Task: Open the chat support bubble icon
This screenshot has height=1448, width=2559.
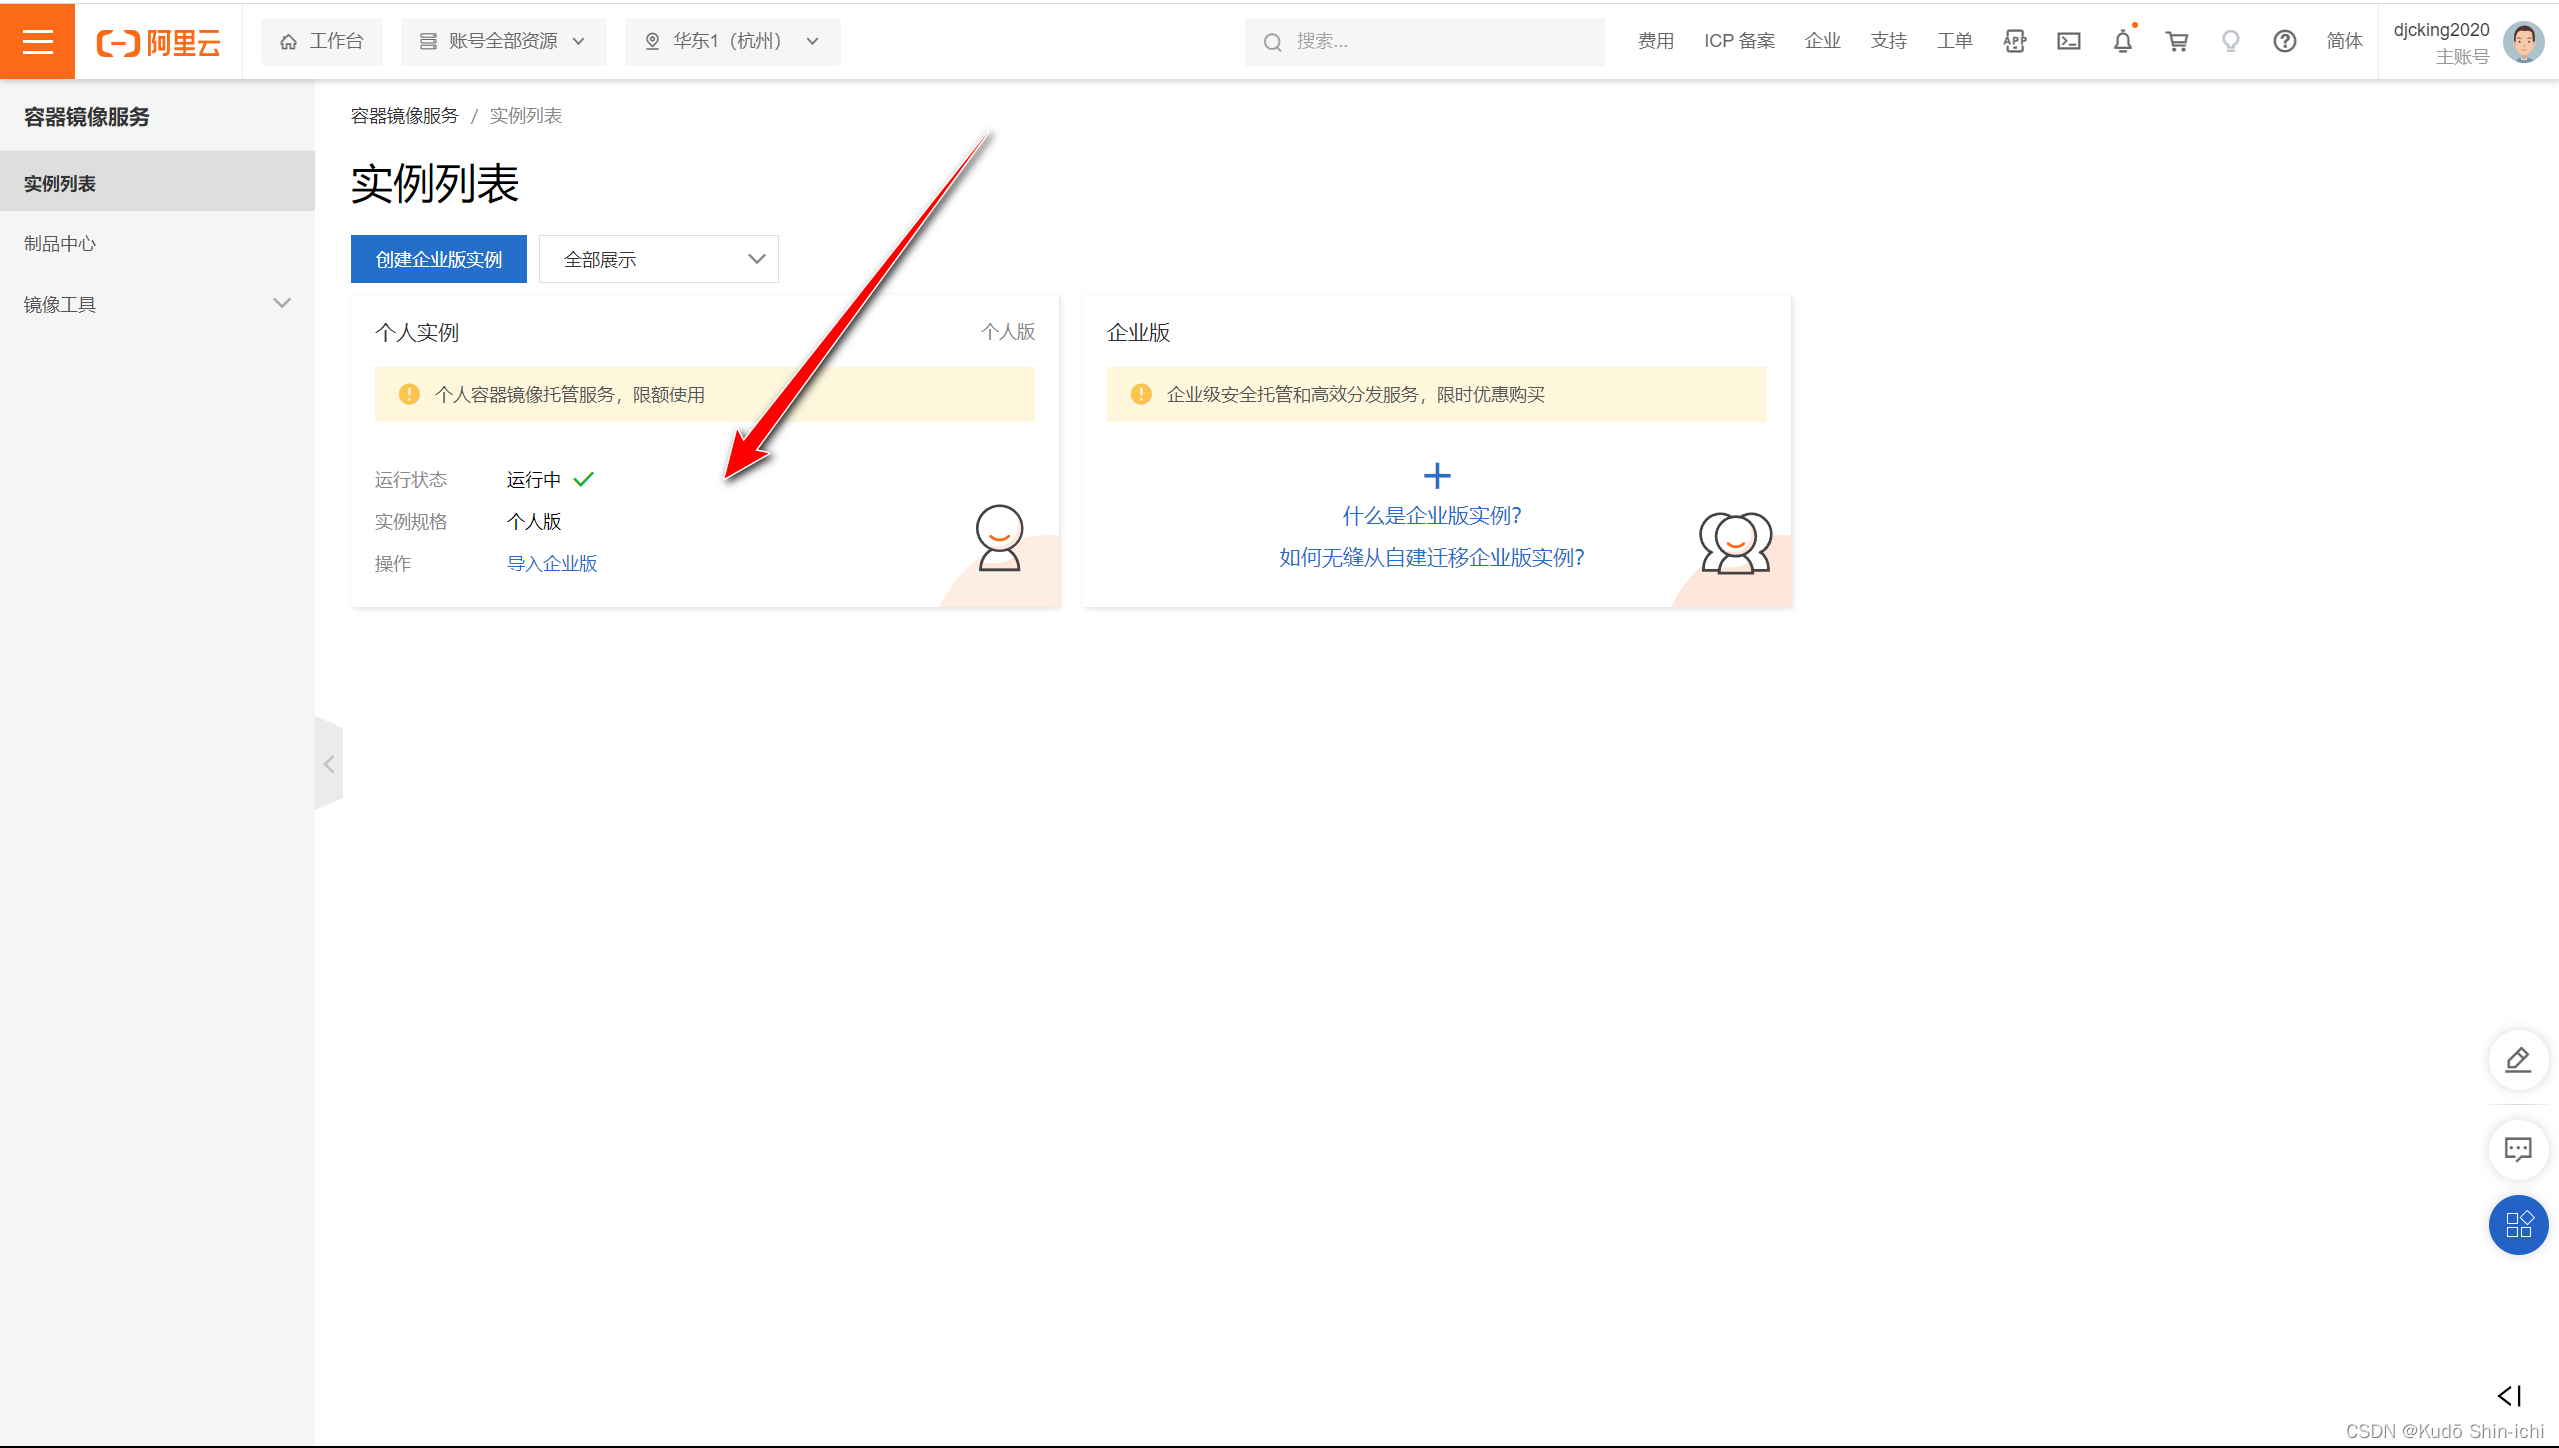Action: (2517, 1149)
